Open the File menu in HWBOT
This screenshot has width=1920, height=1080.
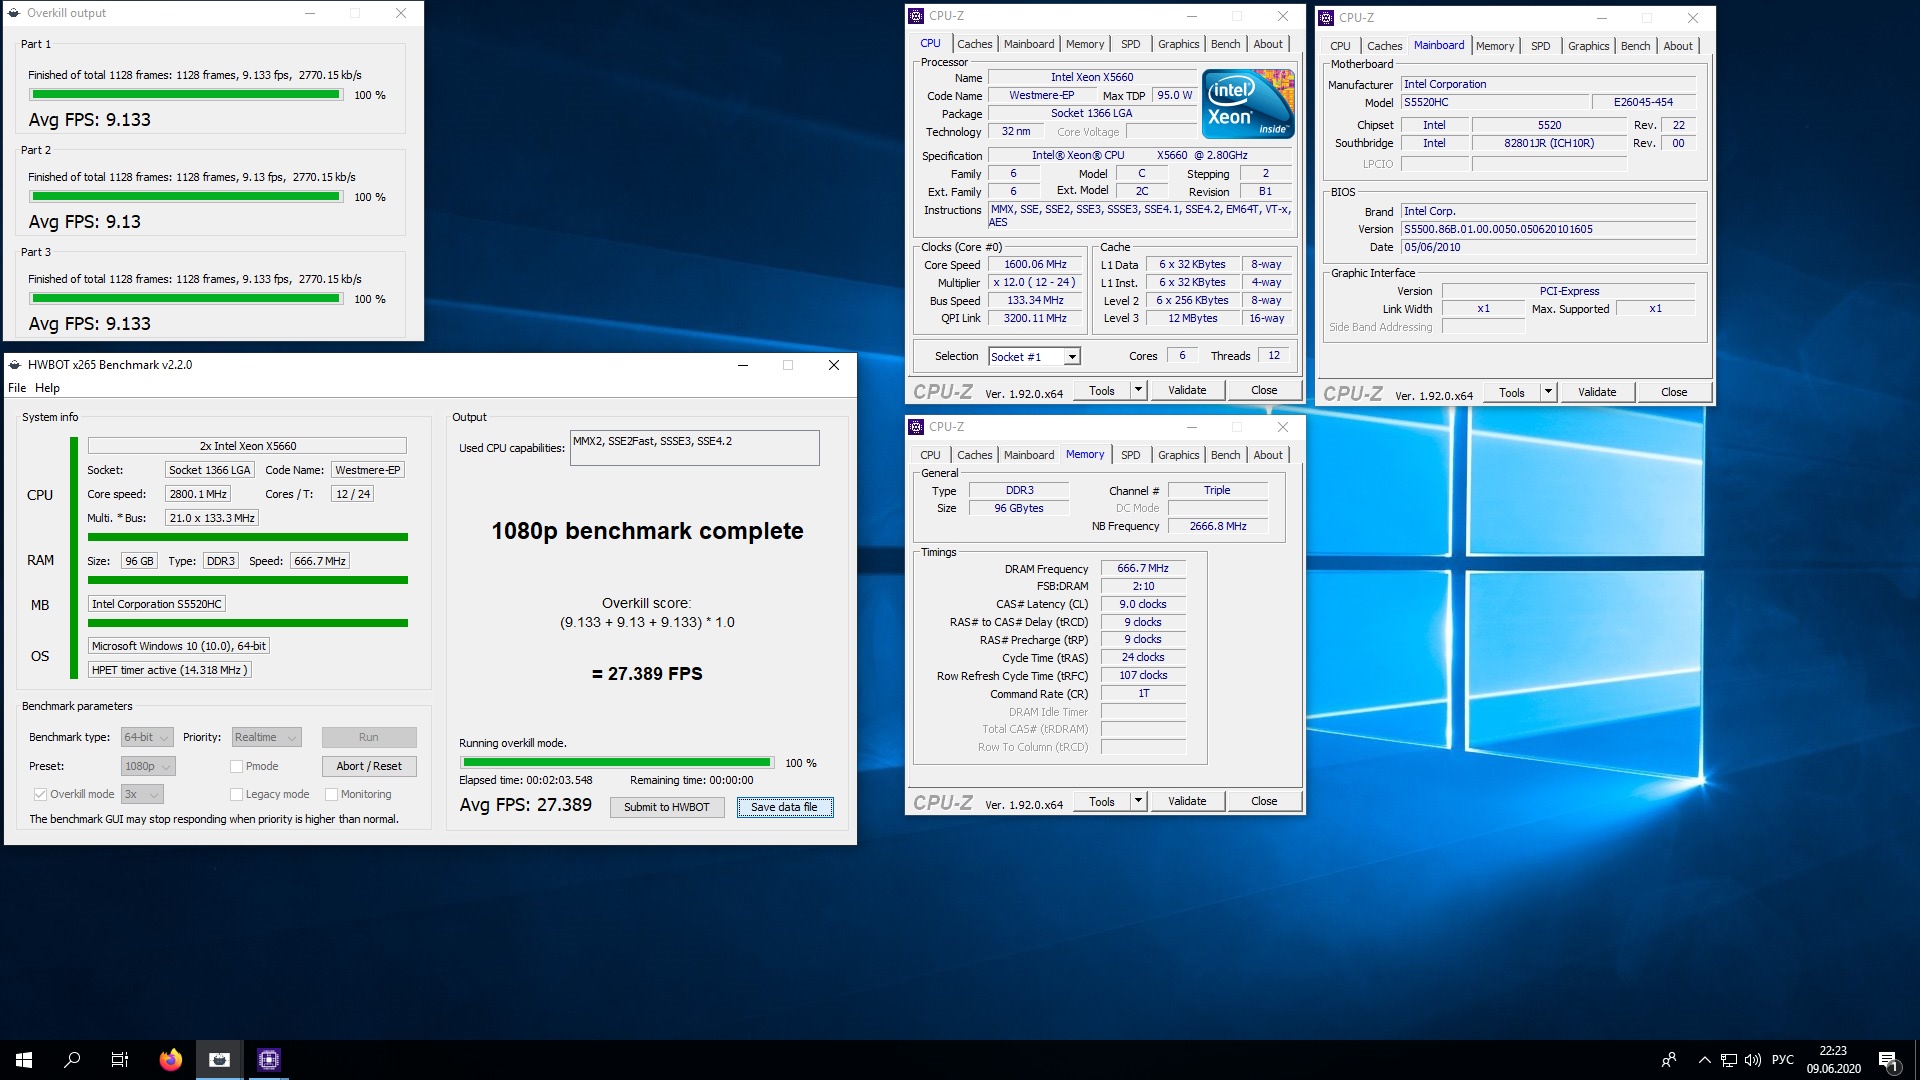coord(17,388)
